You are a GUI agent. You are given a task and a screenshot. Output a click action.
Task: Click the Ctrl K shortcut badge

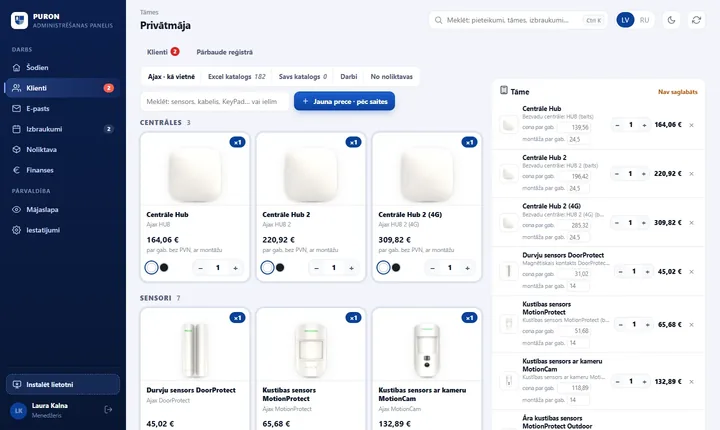pyautogui.click(x=593, y=20)
